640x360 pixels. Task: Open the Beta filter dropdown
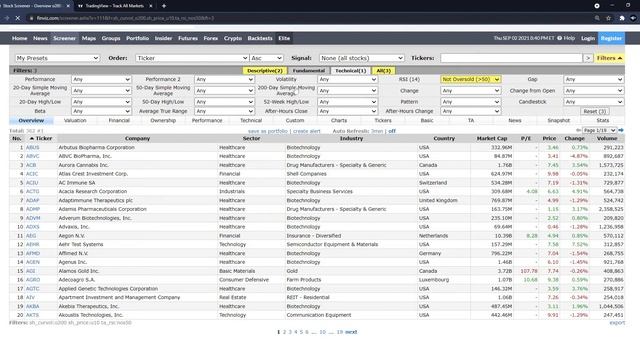click(101, 111)
